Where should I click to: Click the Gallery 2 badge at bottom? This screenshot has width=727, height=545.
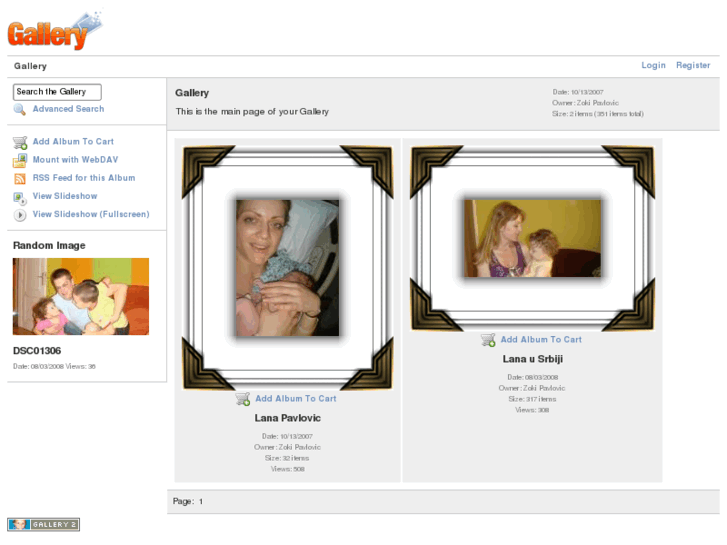coord(44,525)
